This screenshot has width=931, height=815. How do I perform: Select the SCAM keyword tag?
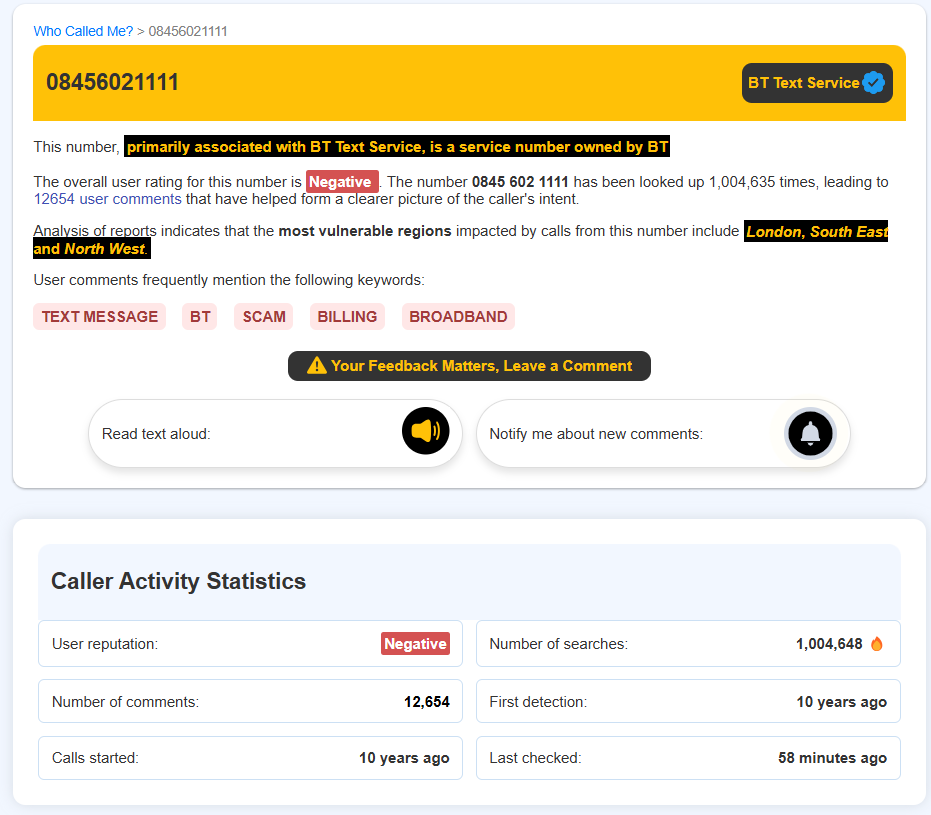tap(264, 316)
